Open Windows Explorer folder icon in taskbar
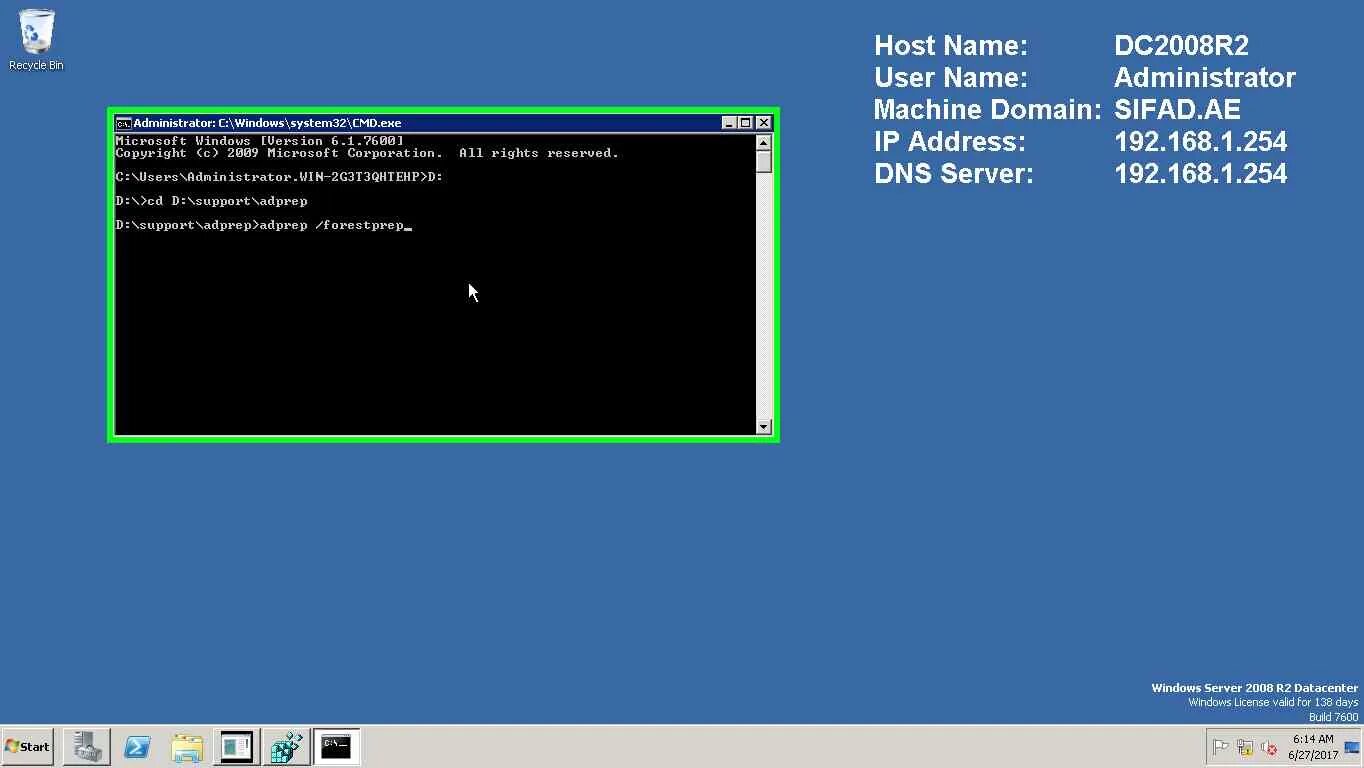Image resolution: width=1364 pixels, height=768 pixels. [x=186, y=747]
